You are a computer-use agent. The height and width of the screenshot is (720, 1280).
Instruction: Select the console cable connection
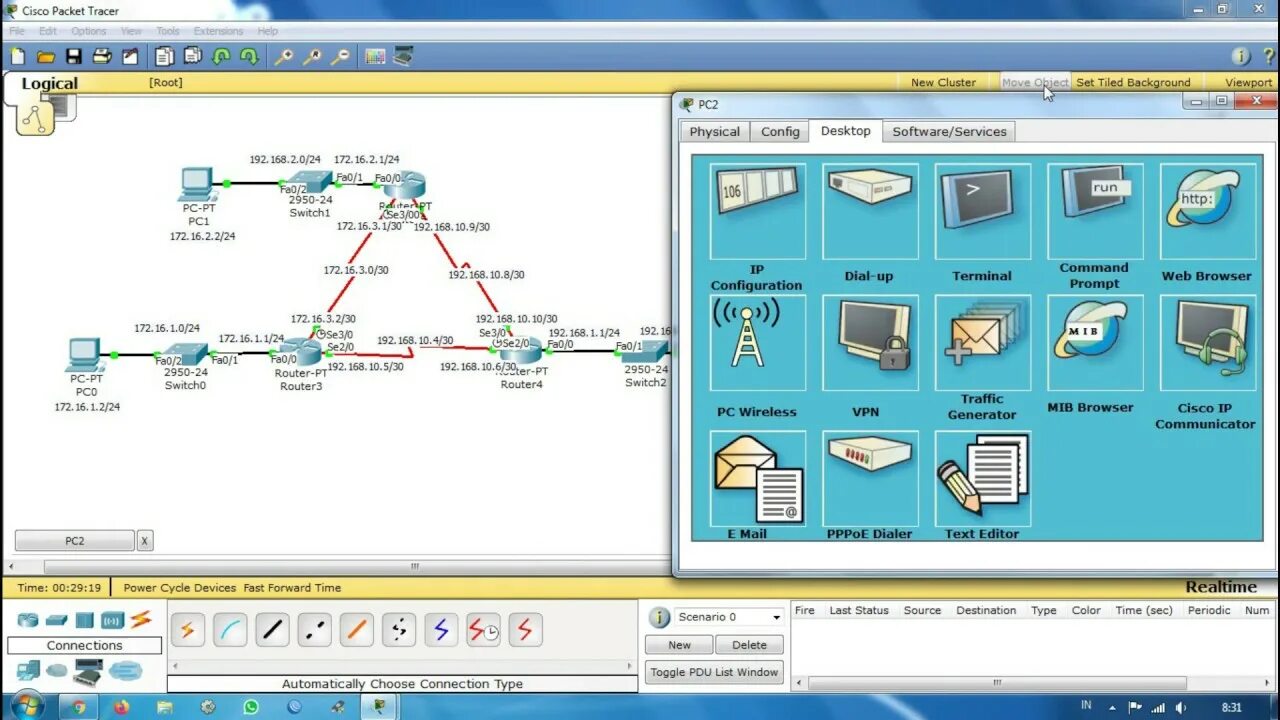[x=230, y=630]
